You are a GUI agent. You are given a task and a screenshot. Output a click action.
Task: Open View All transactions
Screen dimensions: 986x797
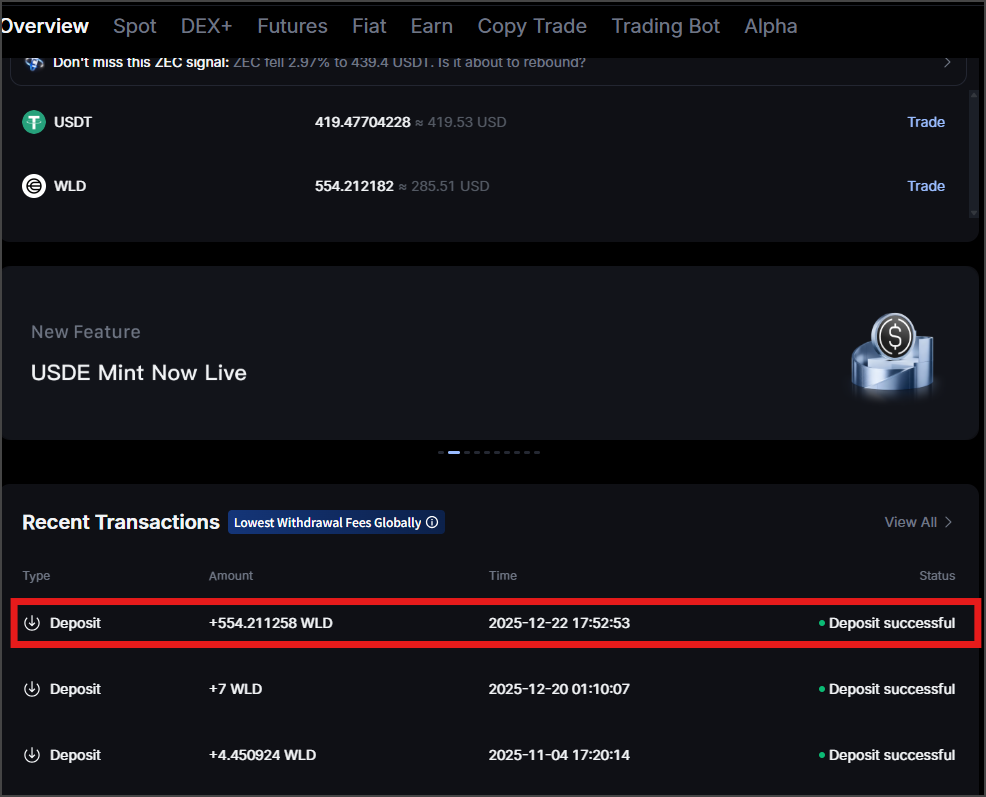click(918, 522)
